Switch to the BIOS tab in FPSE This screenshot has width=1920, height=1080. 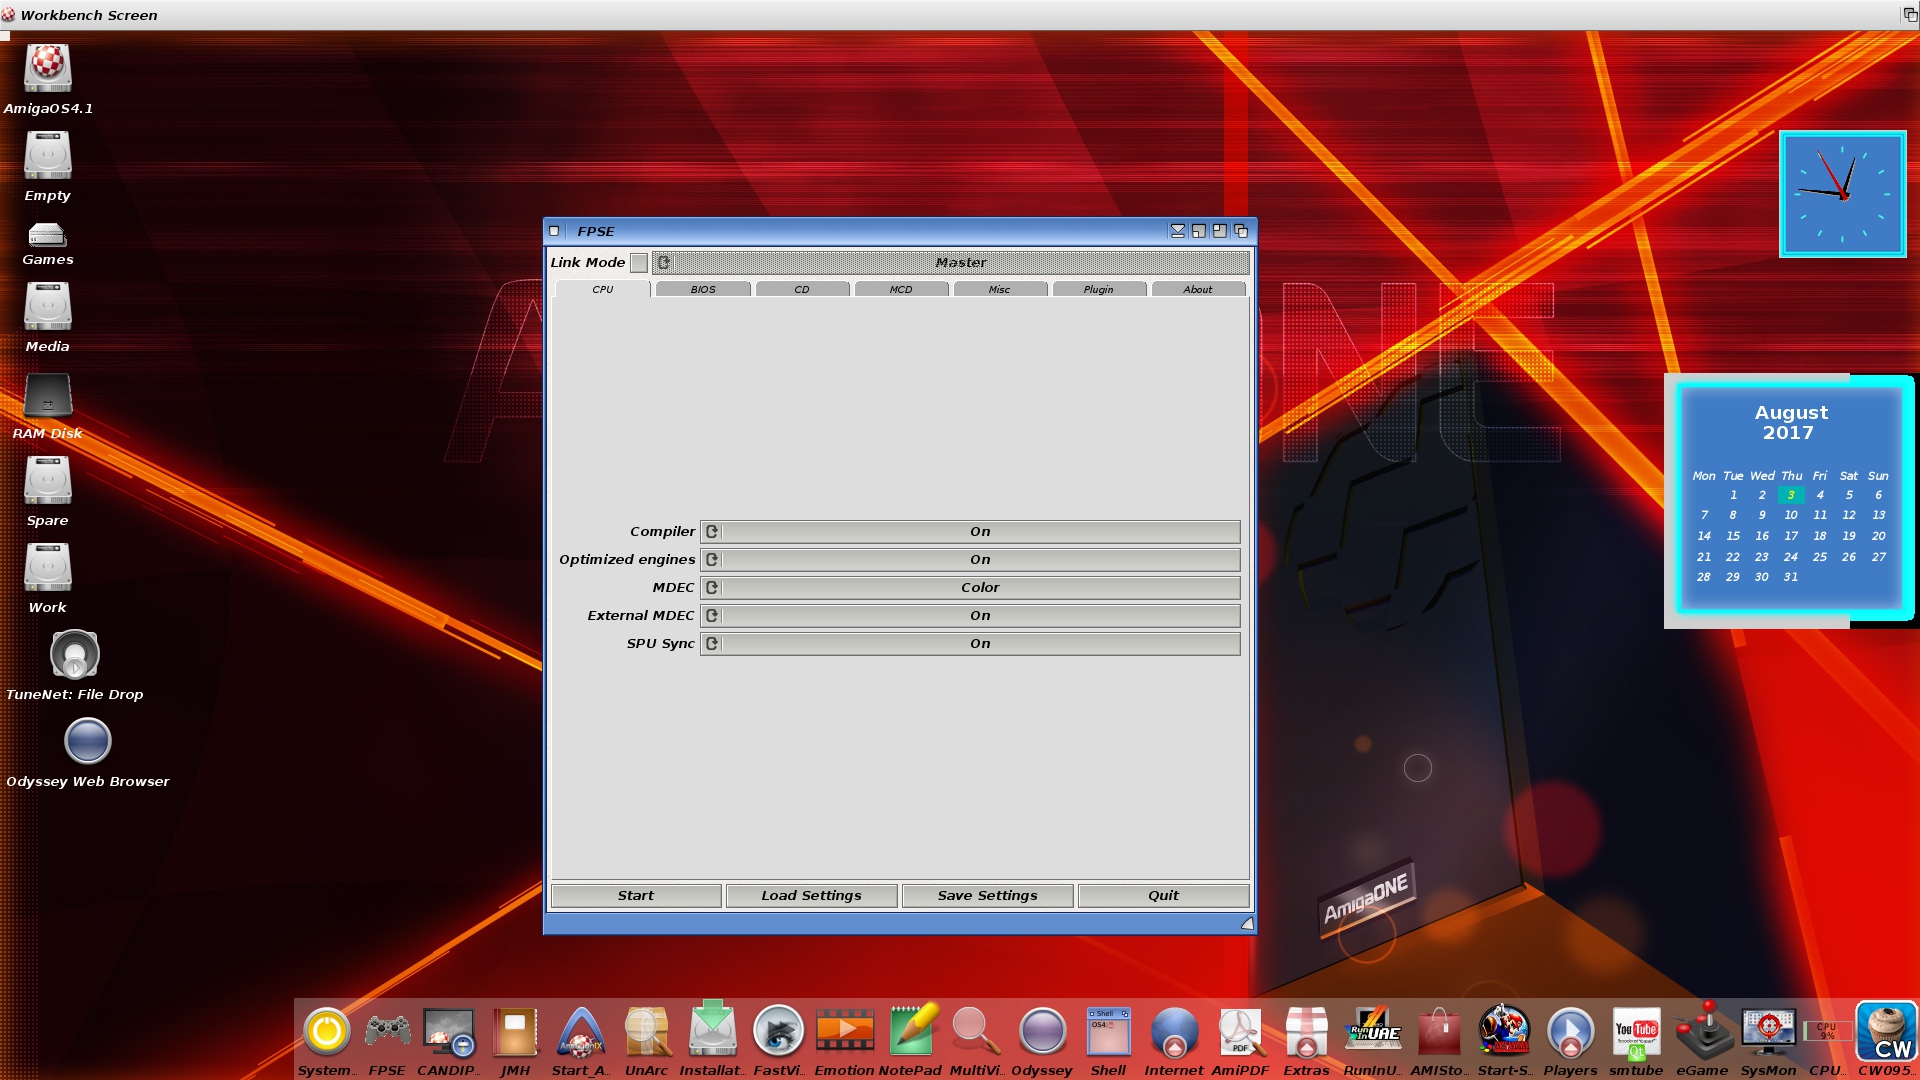[700, 289]
